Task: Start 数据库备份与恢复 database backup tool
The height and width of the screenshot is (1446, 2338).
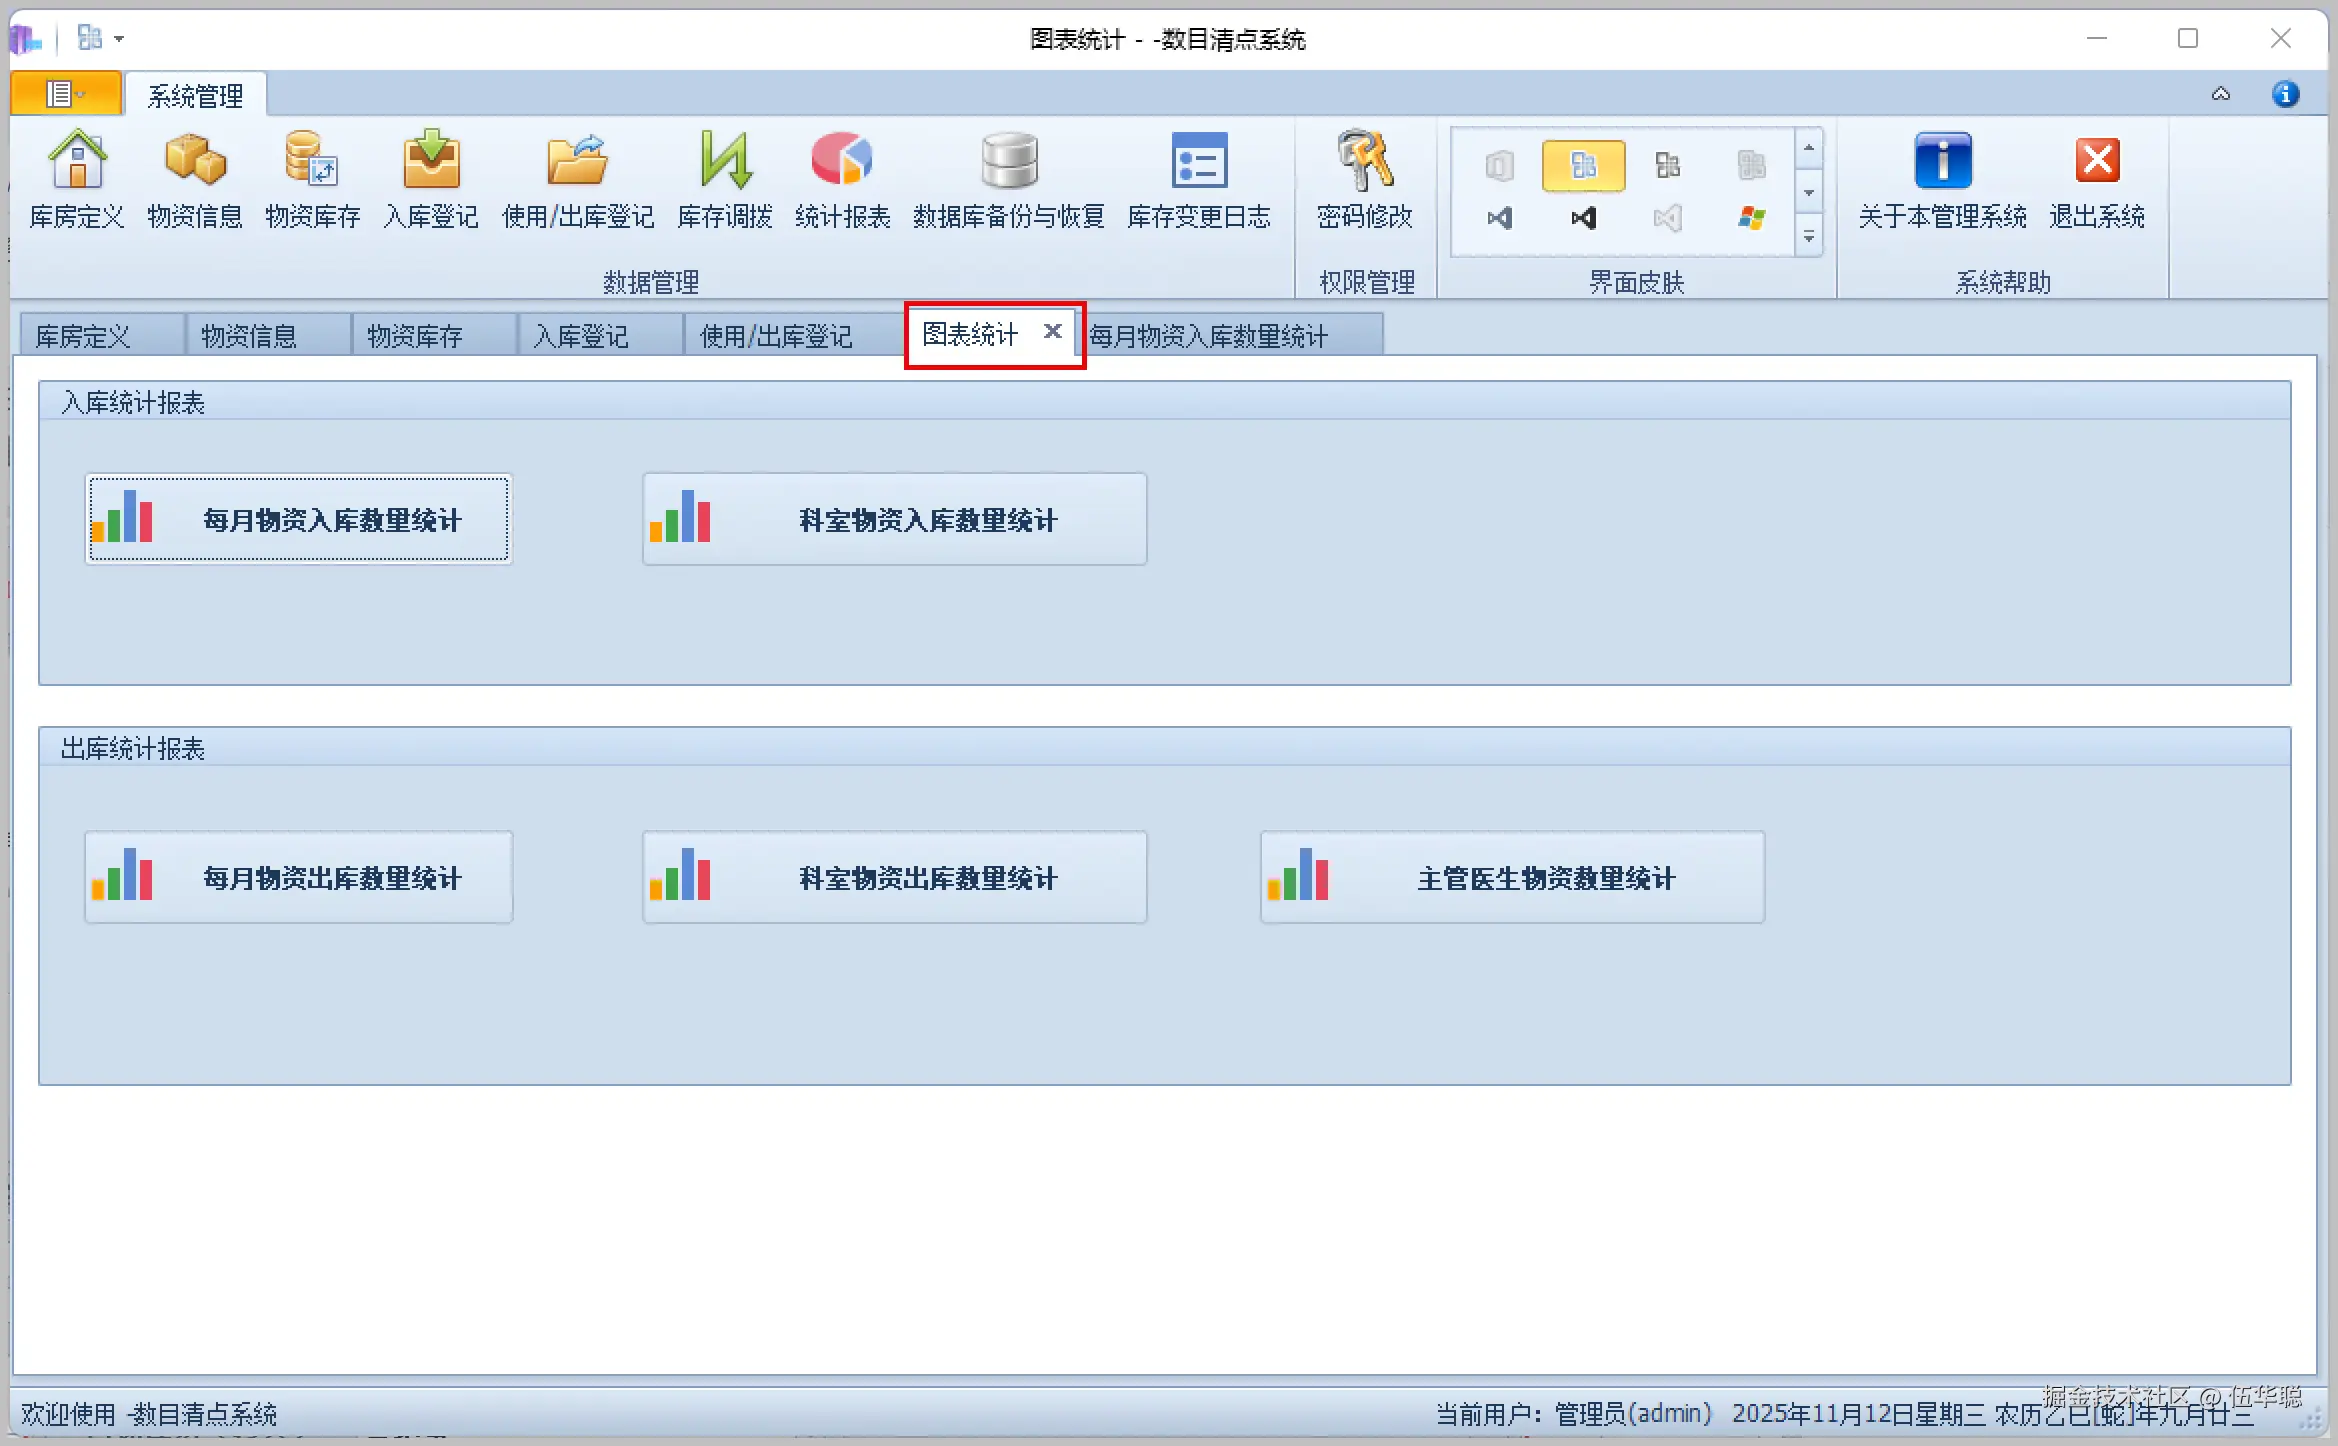Action: (x=1009, y=180)
